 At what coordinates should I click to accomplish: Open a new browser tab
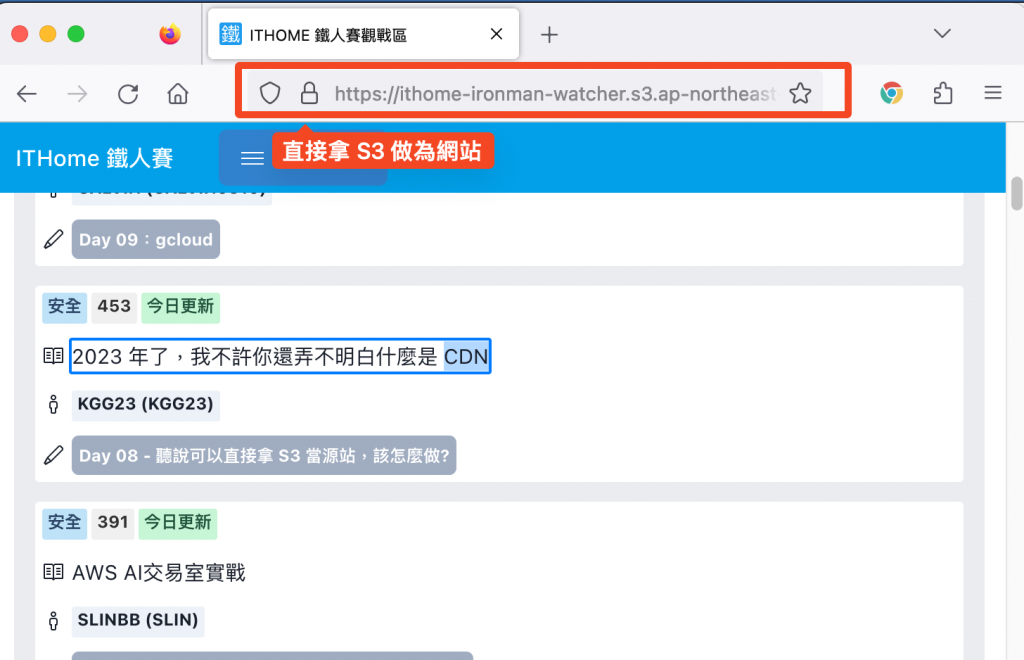pos(549,35)
